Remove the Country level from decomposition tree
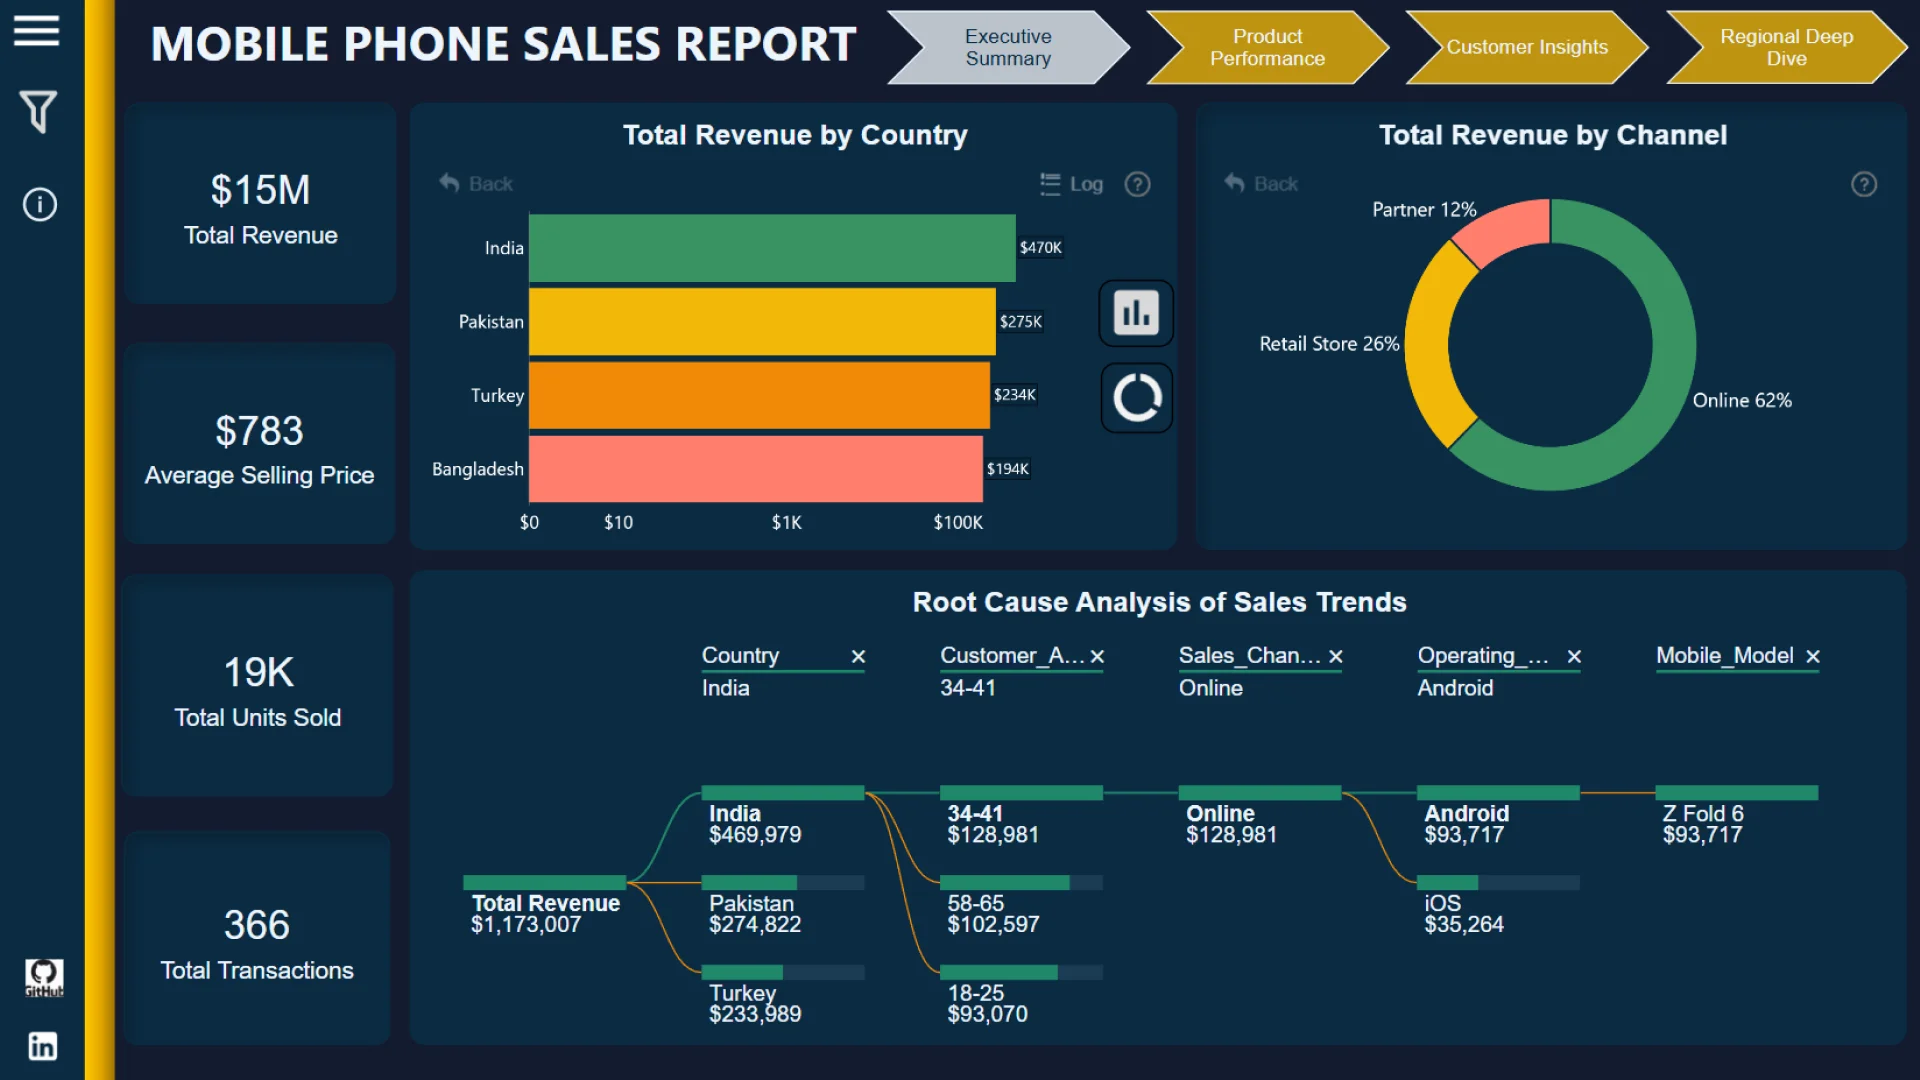 (858, 657)
